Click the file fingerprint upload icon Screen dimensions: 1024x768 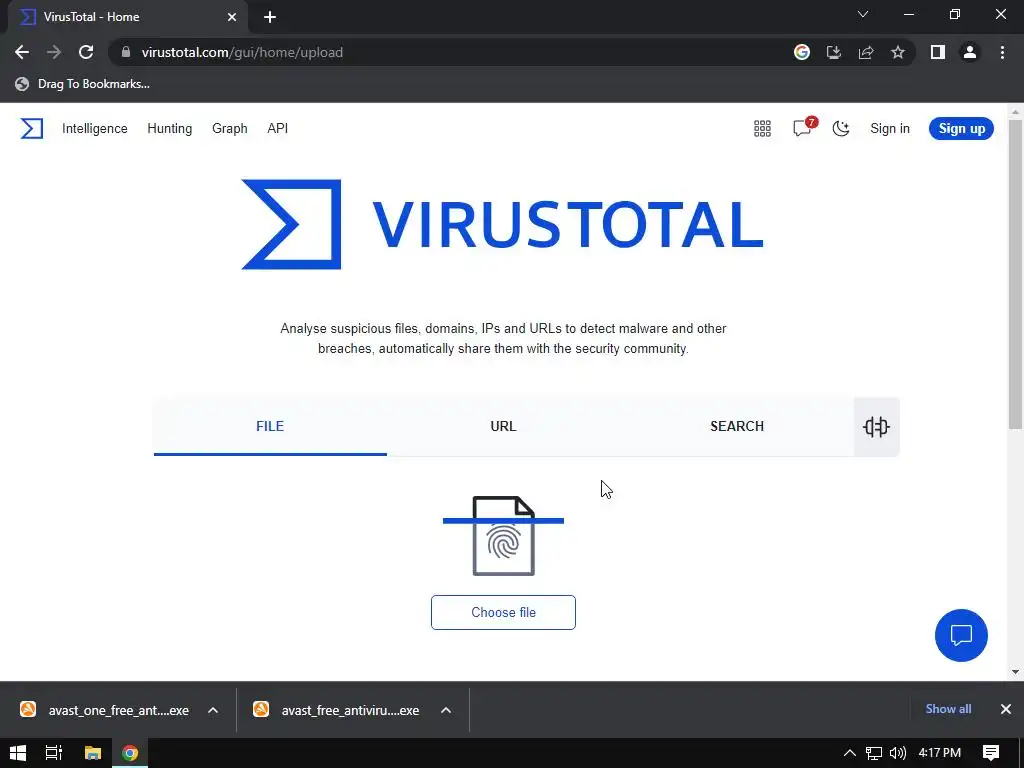point(503,536)
